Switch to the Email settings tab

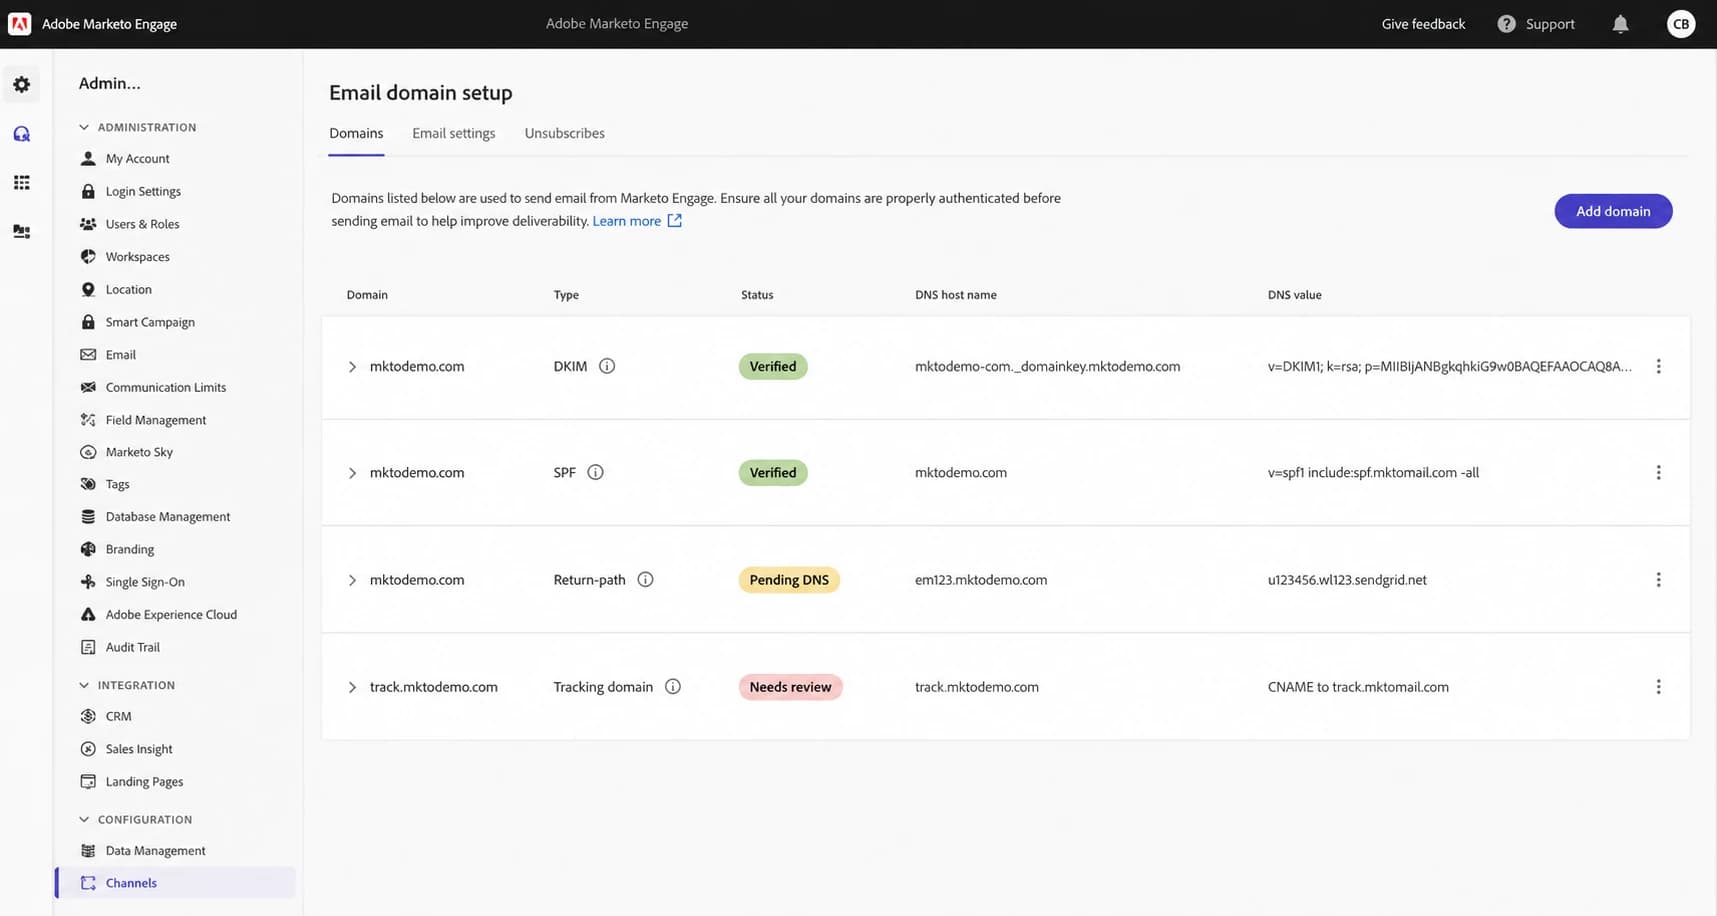[453, 133]
